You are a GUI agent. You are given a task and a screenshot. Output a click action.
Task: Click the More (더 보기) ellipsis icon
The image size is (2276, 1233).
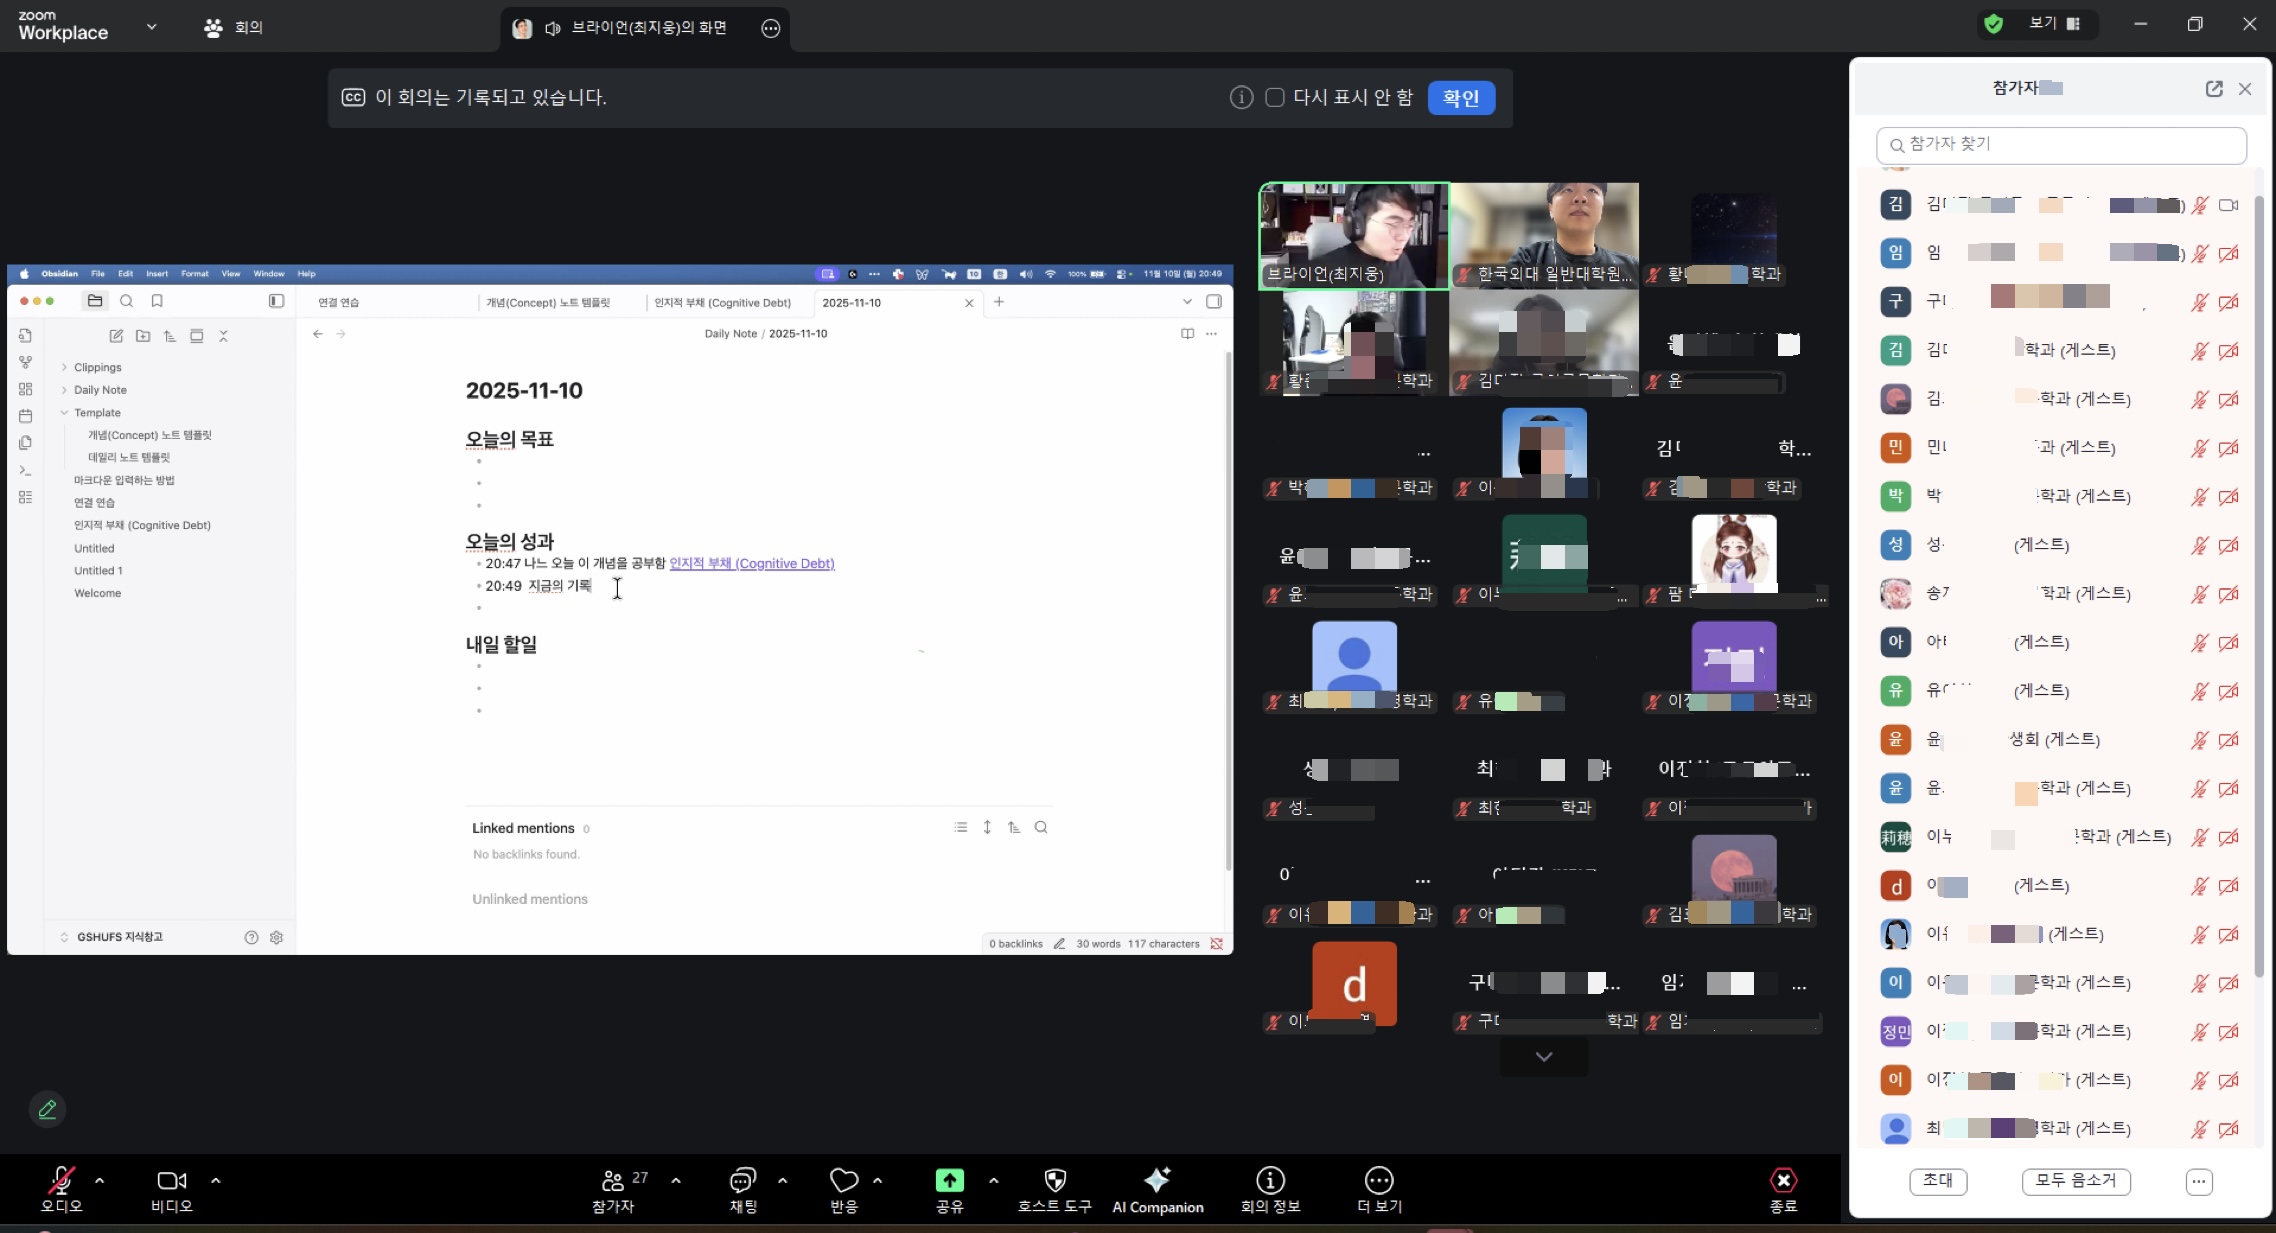[x=1378, y=1181]
